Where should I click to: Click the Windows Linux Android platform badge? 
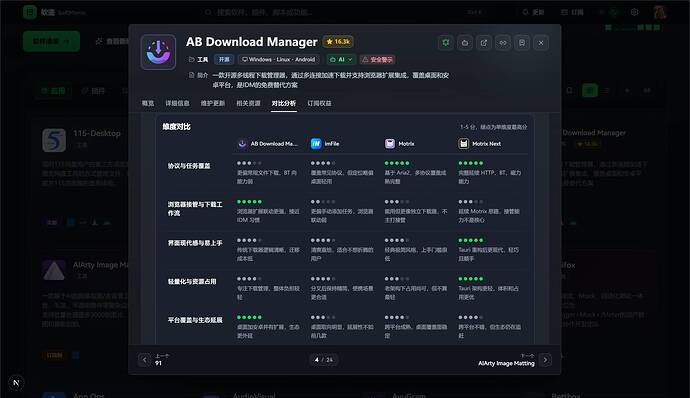point(279,59)
